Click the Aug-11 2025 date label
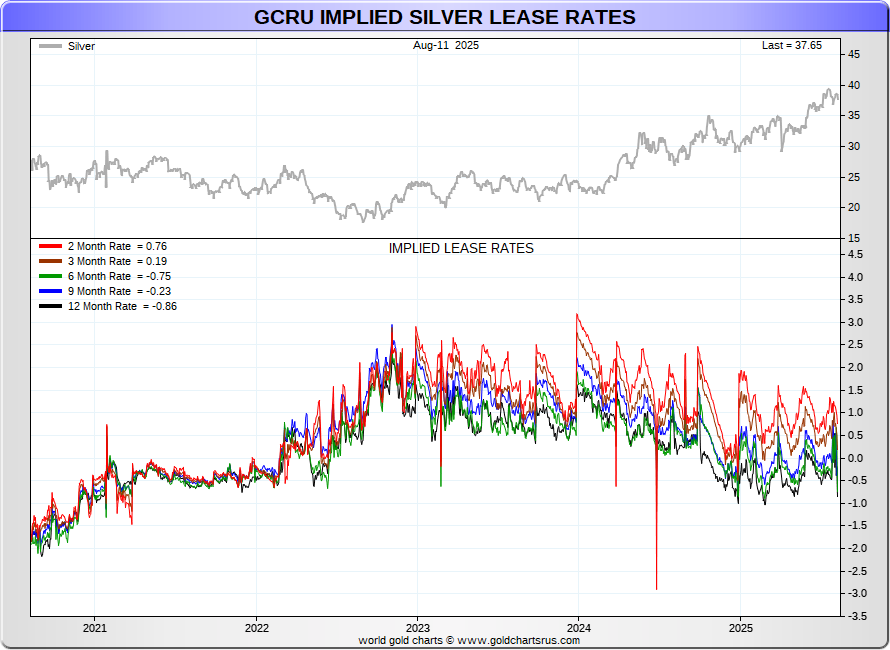Screen dimensions: 890x650 446,45
